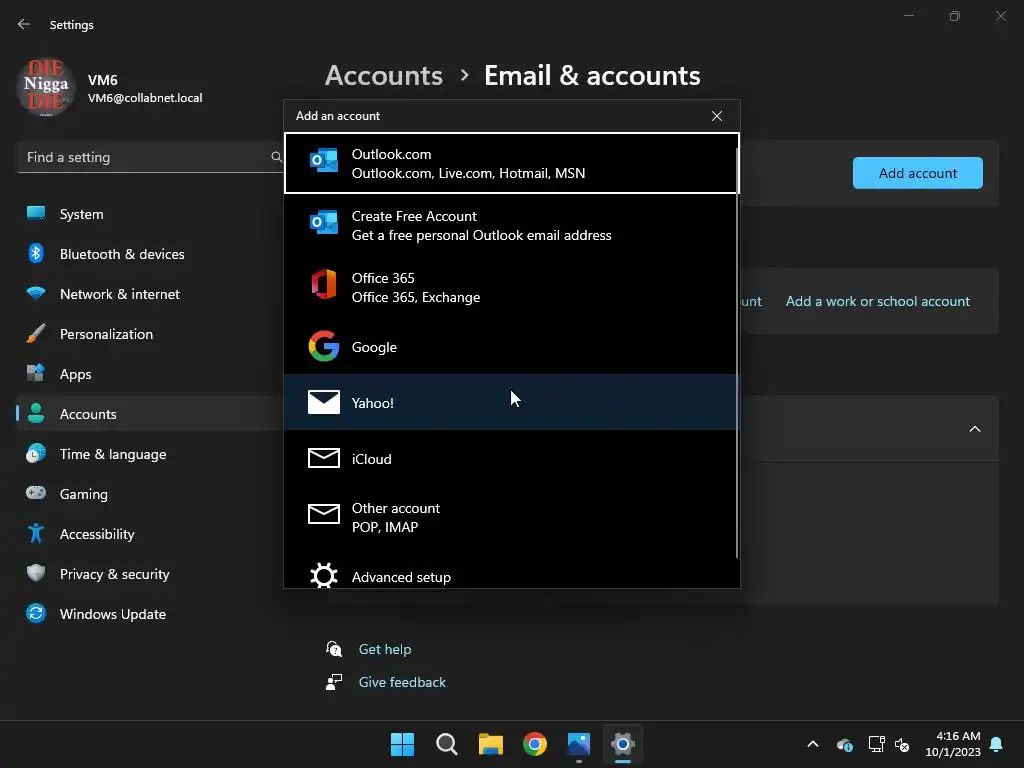Open the clock showing 4:16 AM
This screenshot has height=768, width=1024.
[x=953, y=744]
